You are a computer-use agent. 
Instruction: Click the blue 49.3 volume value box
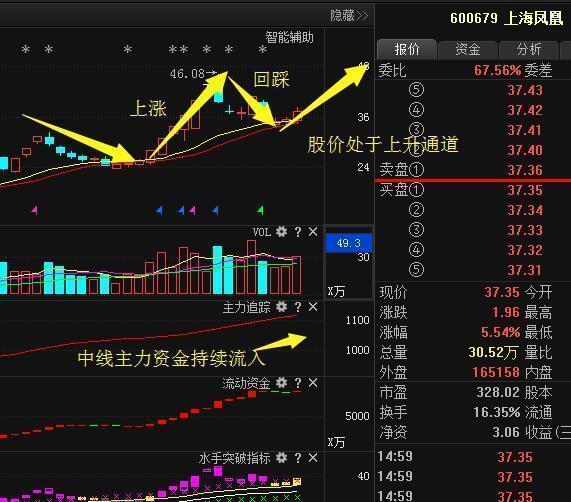348,243
